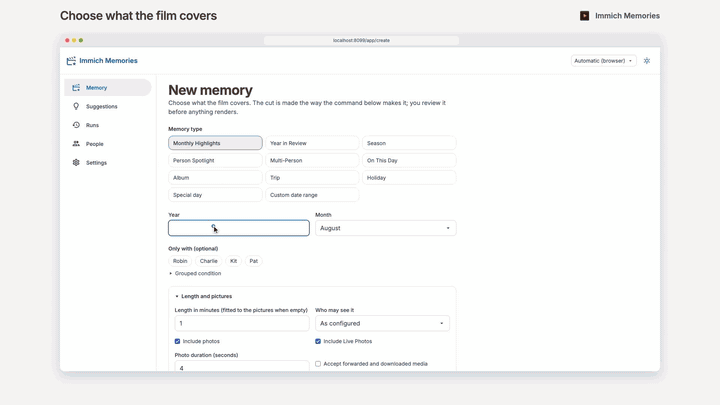Go to the Runs page
The height and width of the screenshot is (405, 720).
point(108,125)
